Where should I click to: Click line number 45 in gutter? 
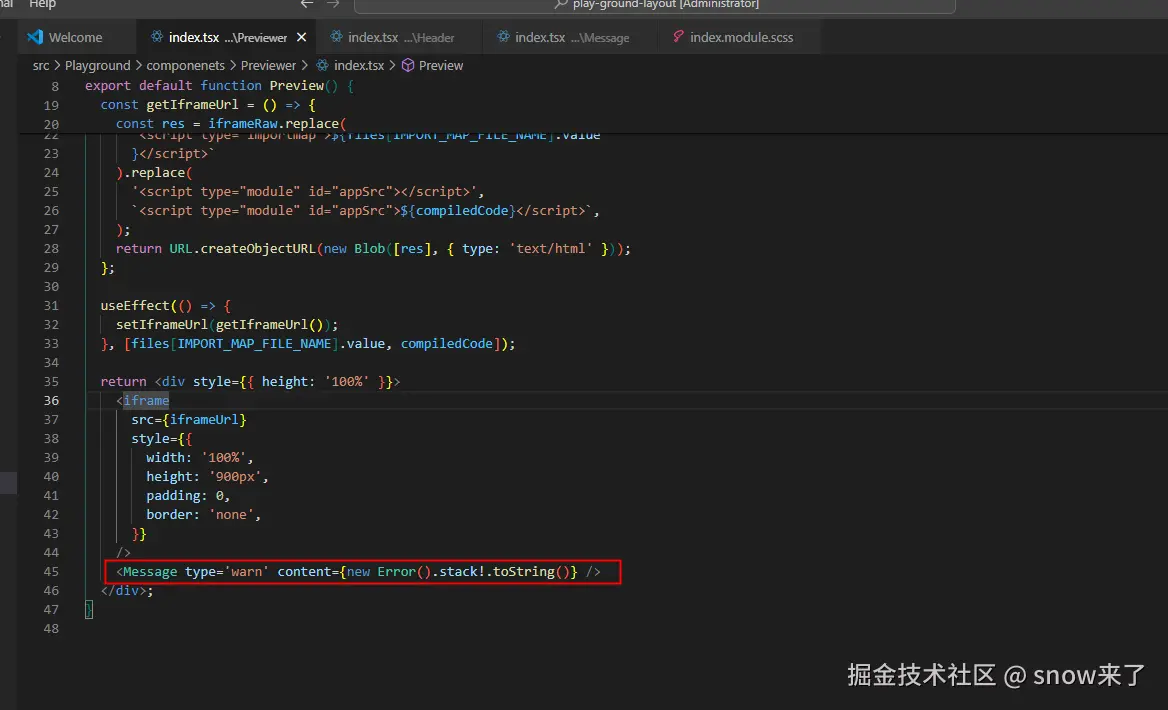tap(51, 571)
